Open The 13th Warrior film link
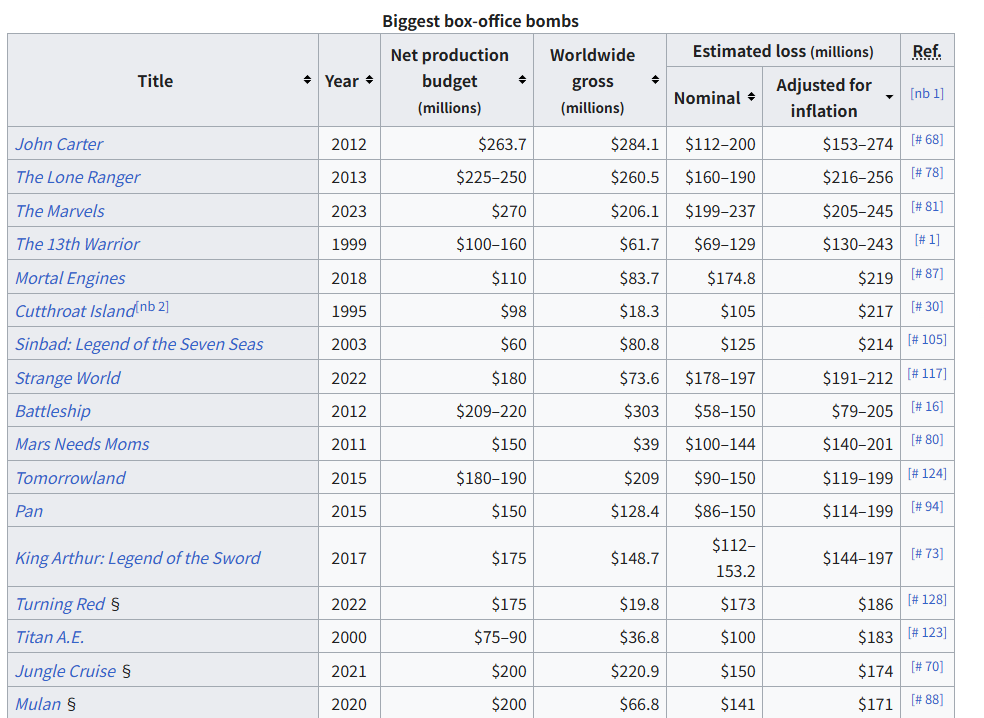 tap(77, 244)
